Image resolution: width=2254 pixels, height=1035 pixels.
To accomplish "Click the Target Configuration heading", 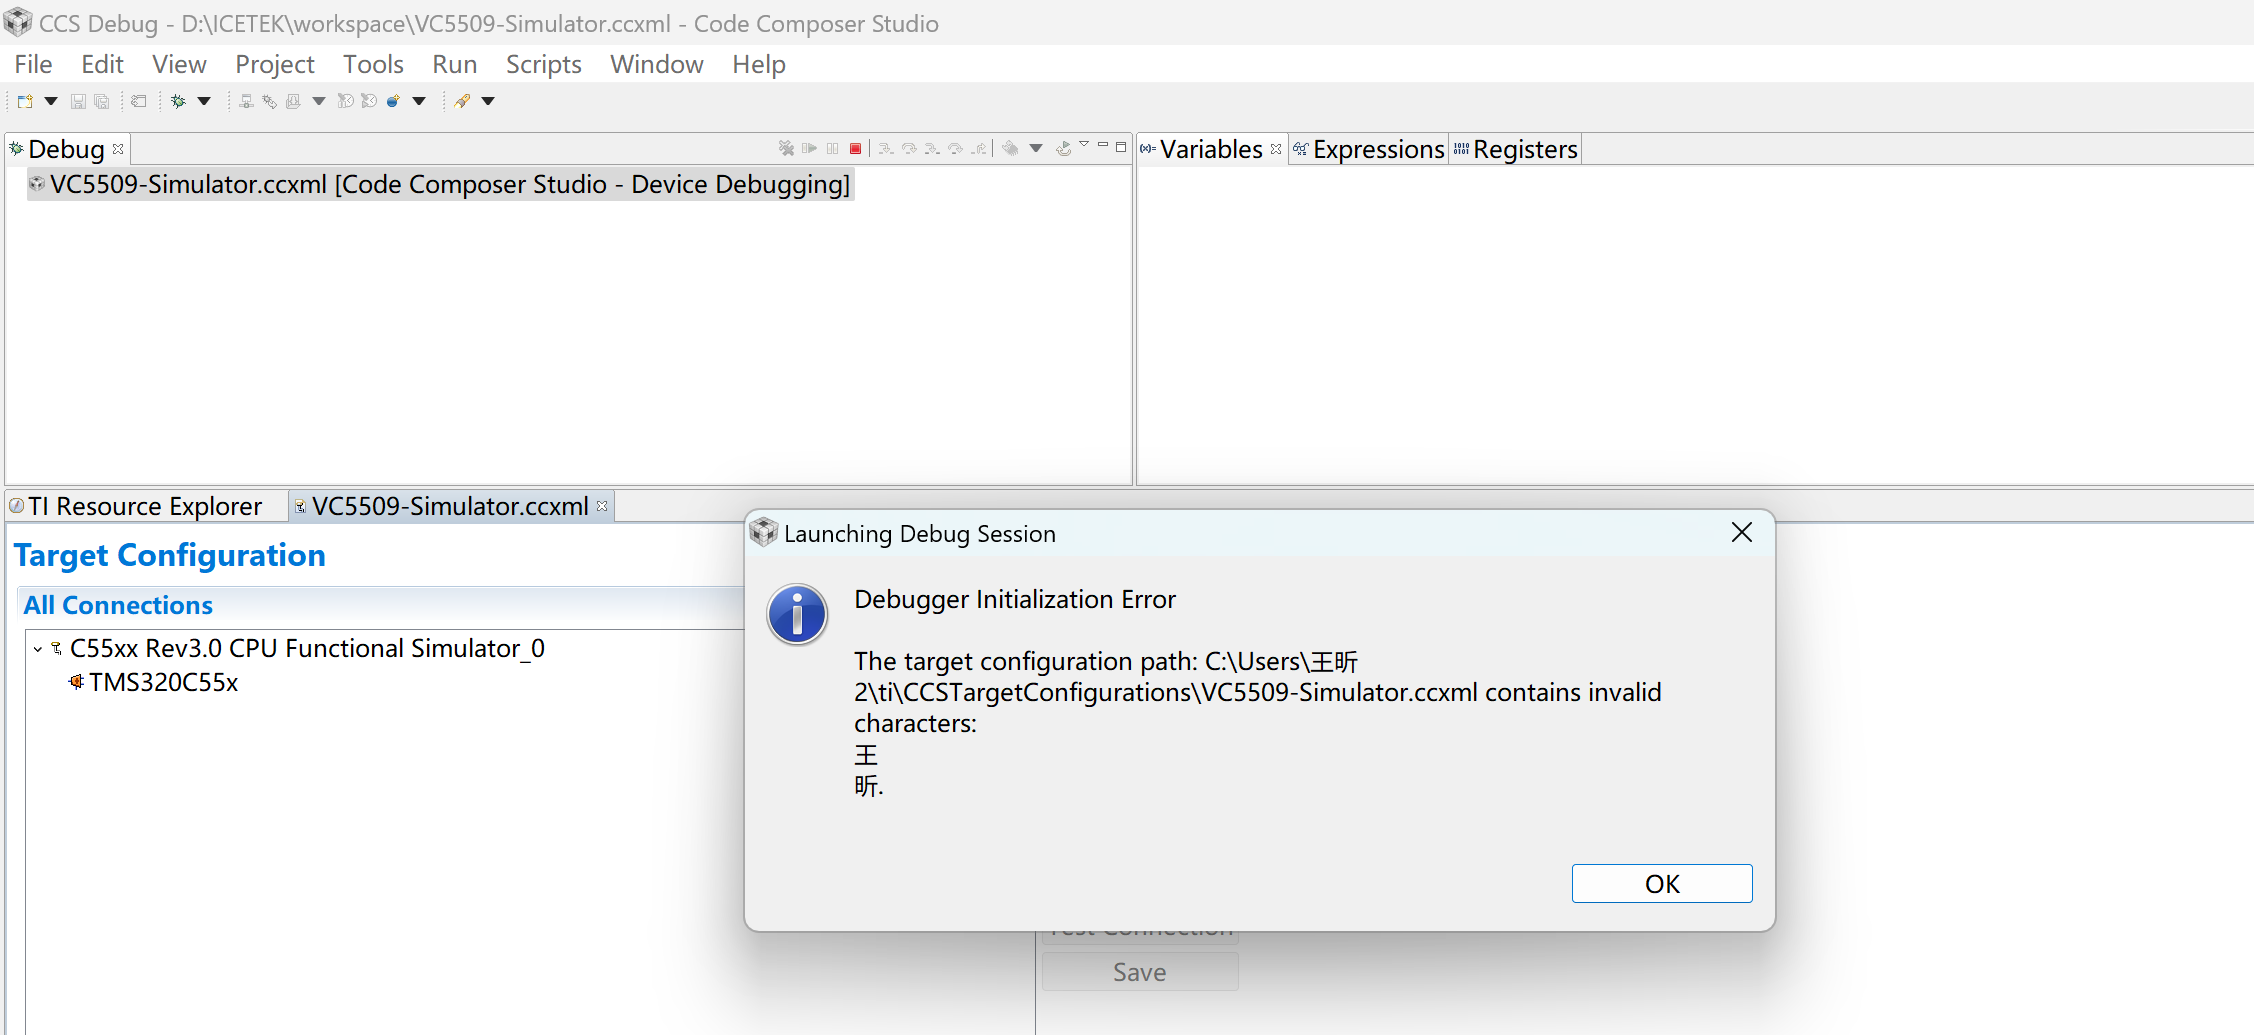I will pos(170,555).
